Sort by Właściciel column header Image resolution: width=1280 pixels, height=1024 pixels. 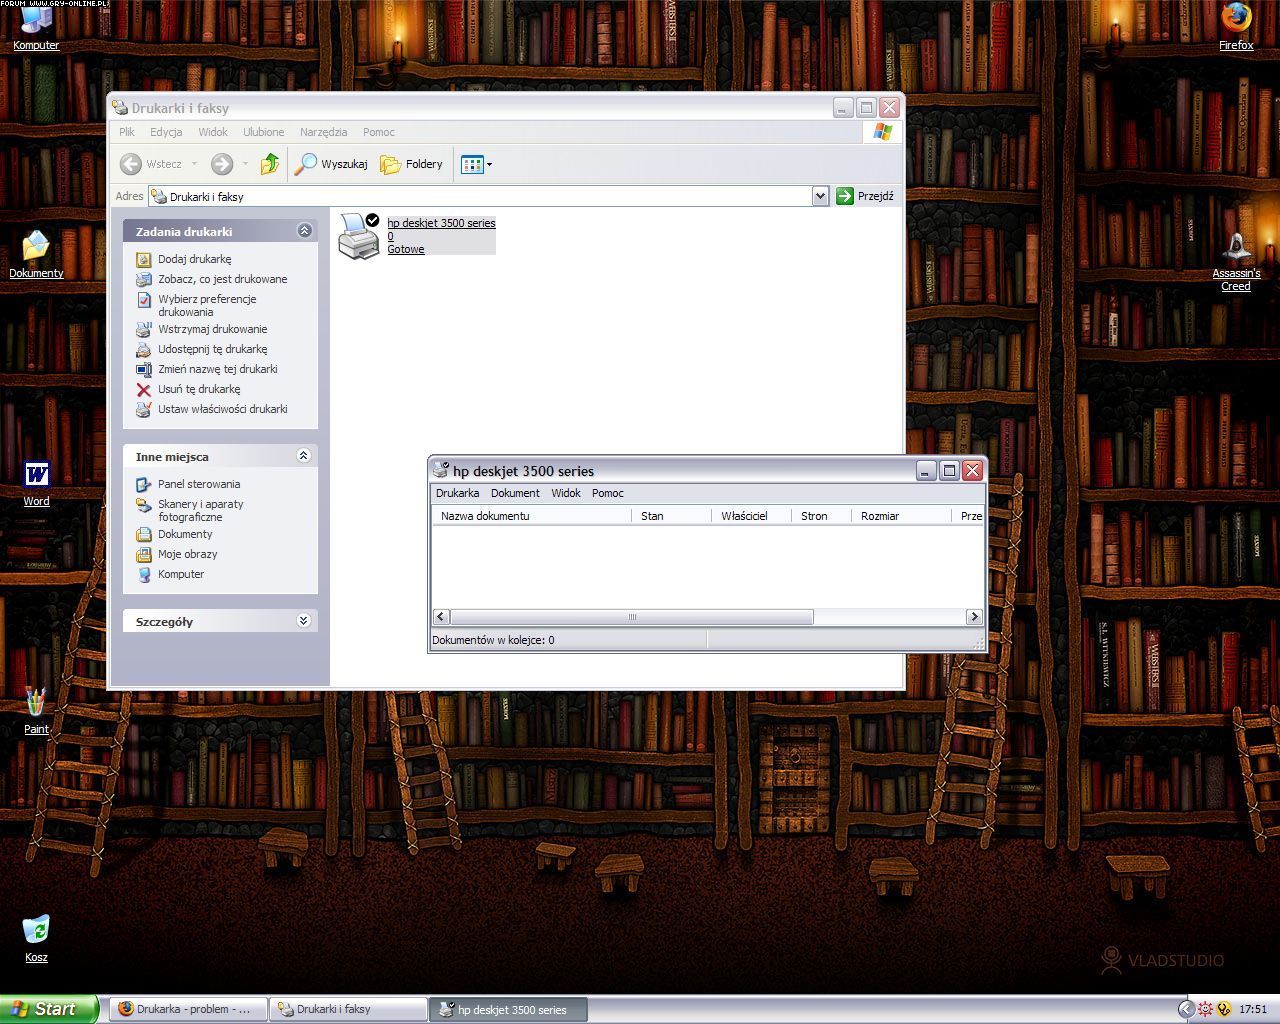pyautogui.click(x=752, y=516)
